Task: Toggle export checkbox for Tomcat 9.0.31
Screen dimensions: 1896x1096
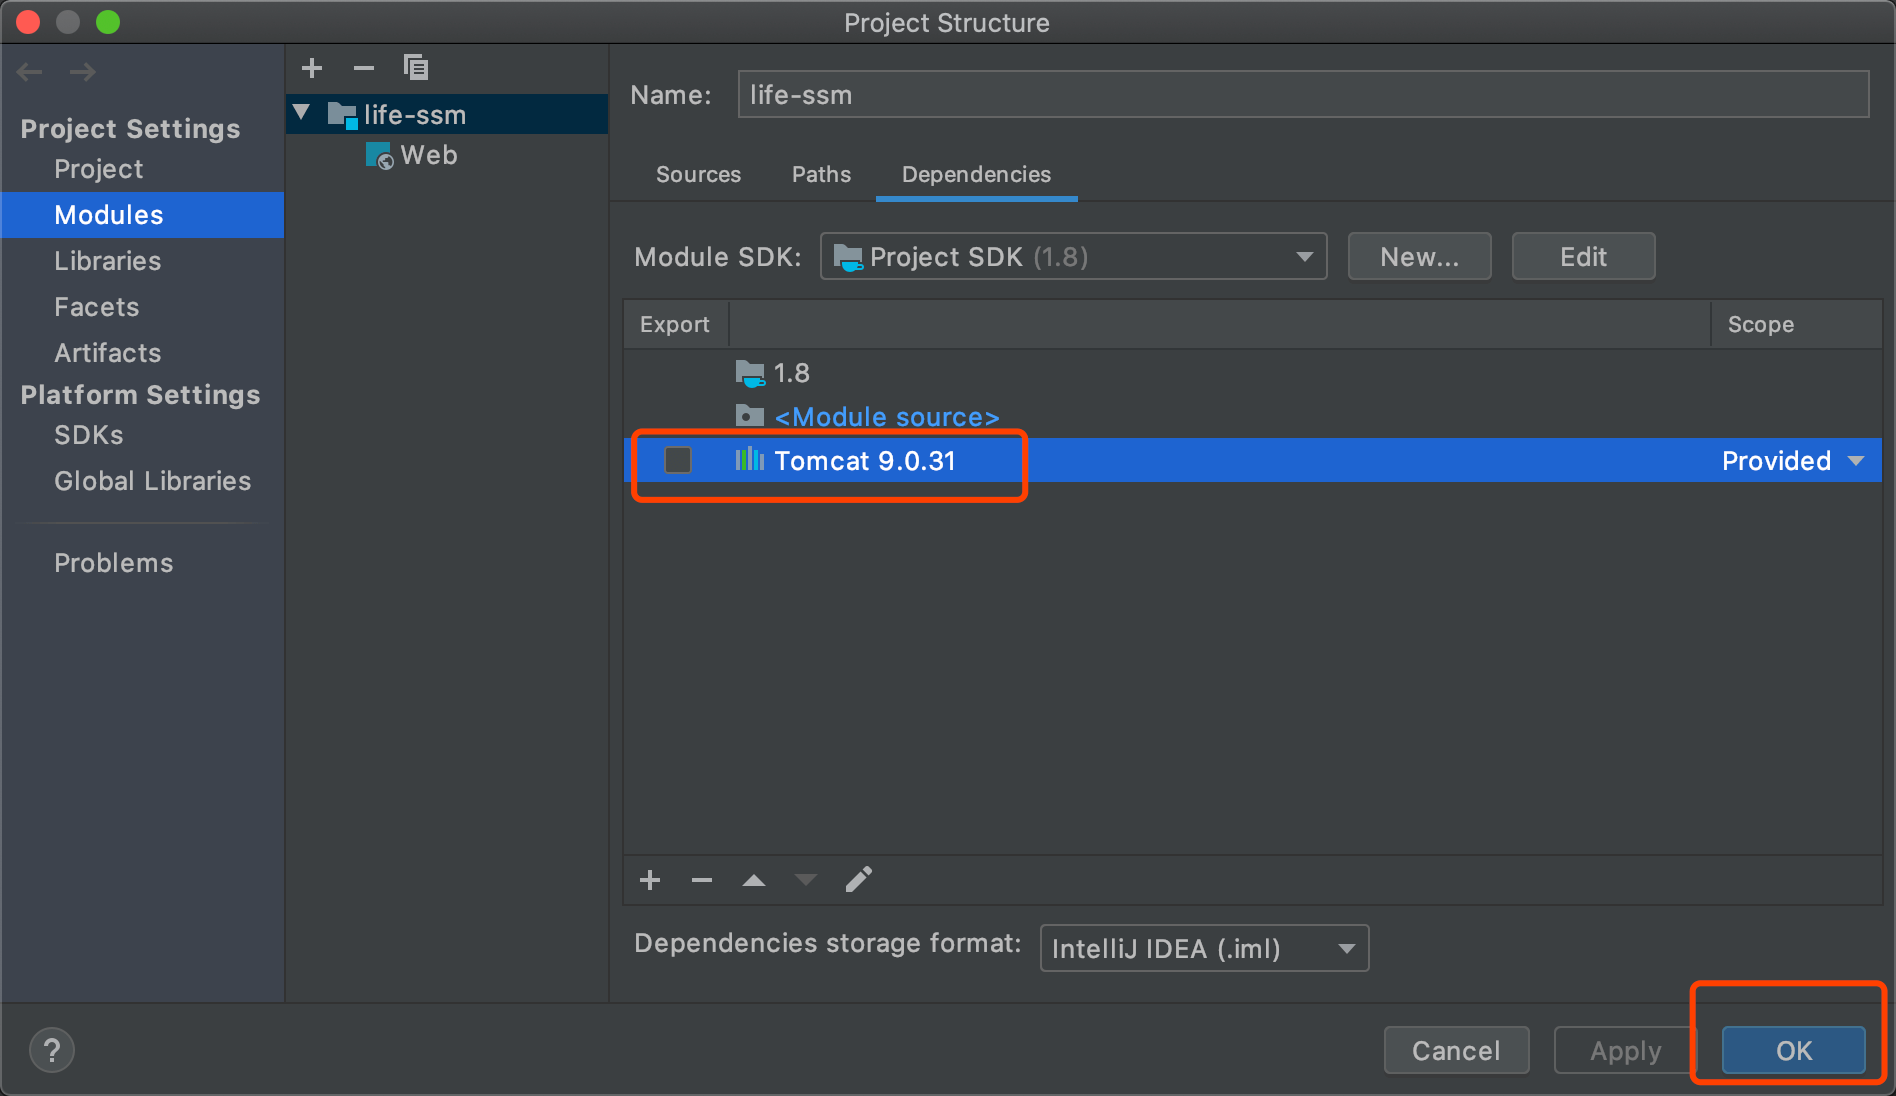Action: point(678,460)
